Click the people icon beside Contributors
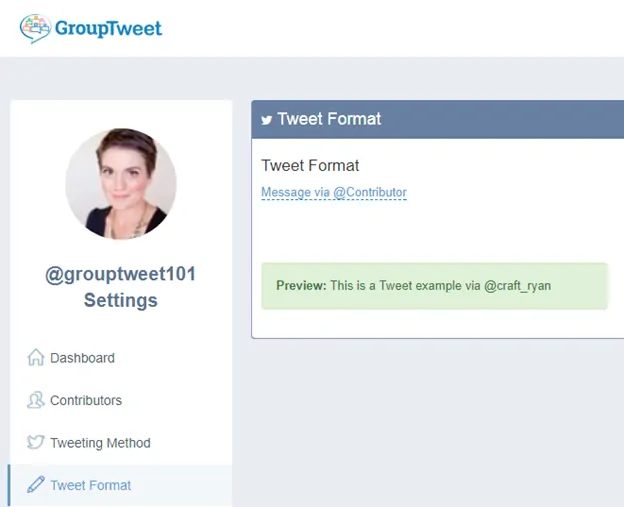Viewport: 624px width, 507px height. [x=36, y=400]
